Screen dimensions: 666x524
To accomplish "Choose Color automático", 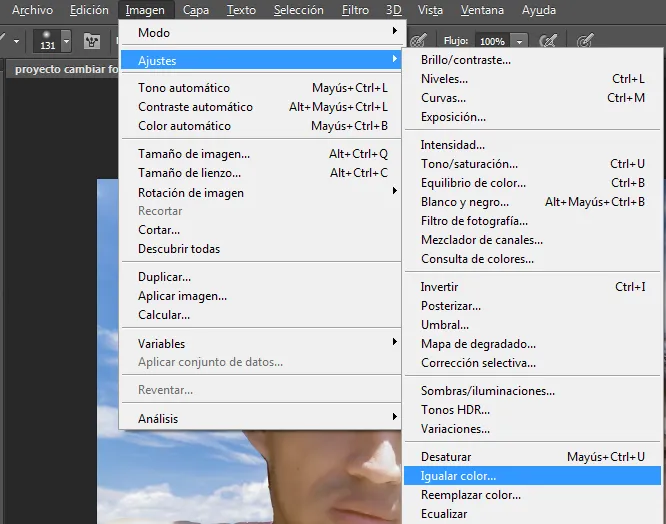I will [261, 126].
